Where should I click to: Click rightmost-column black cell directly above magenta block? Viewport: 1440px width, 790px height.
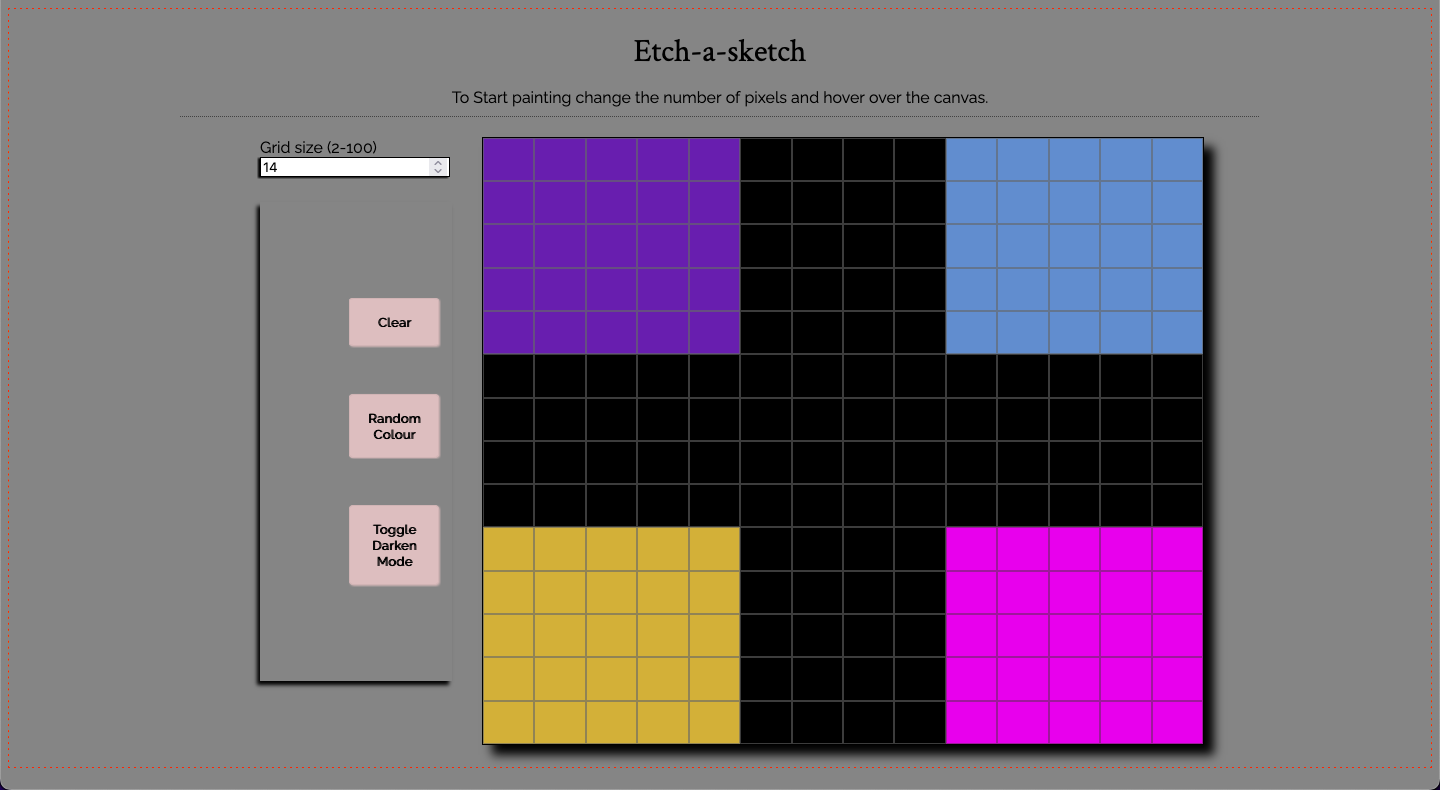click(1177, 505)
